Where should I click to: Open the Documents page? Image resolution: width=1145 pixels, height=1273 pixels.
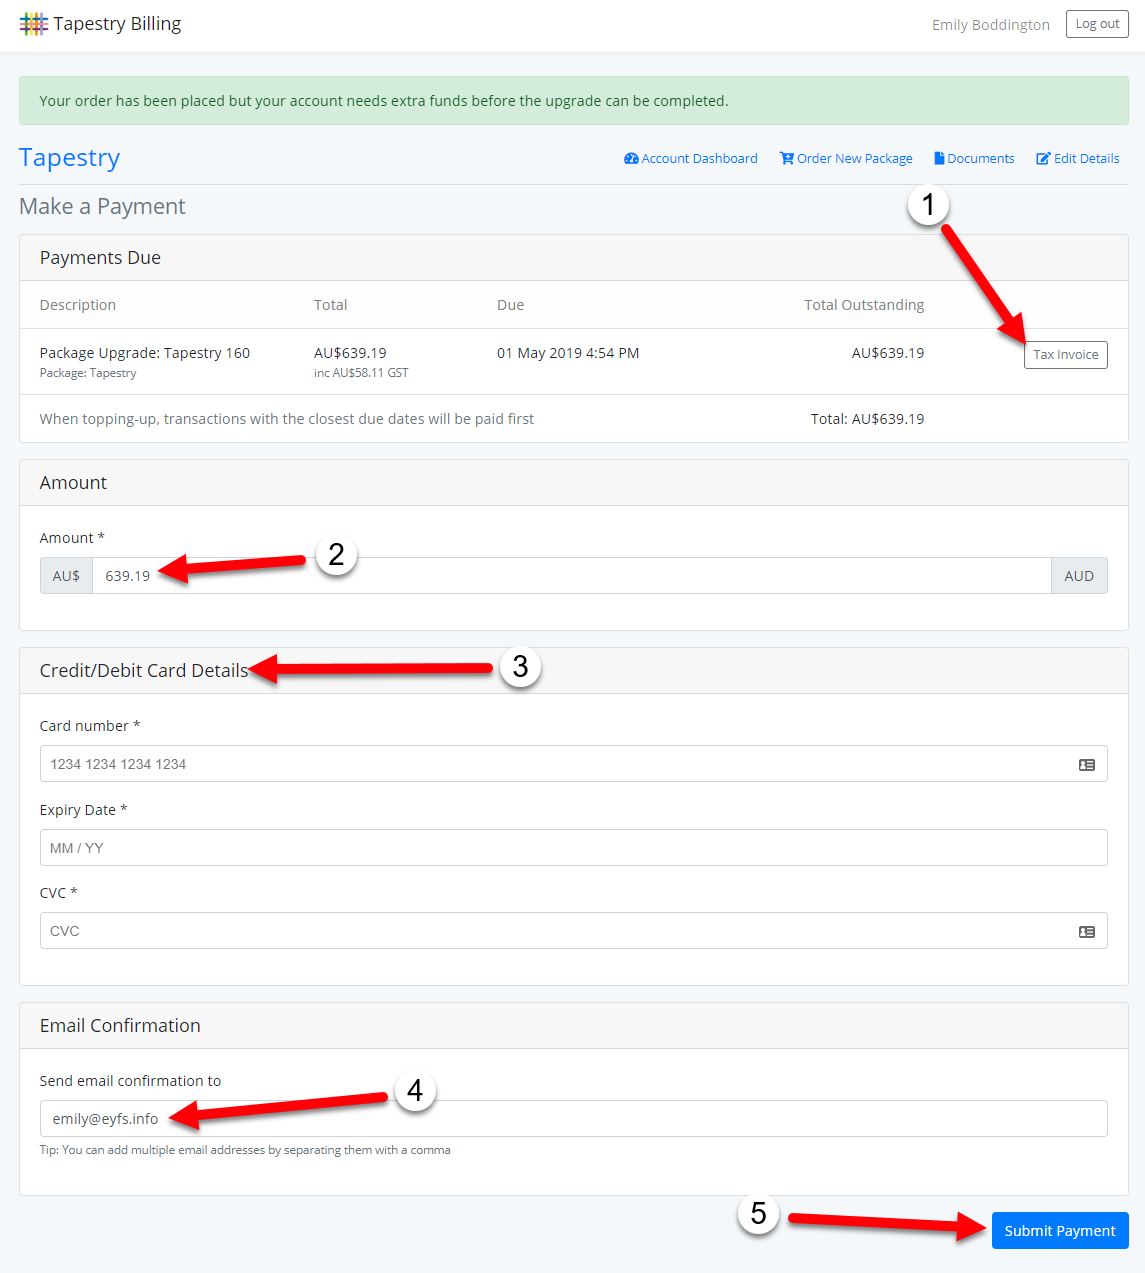[x=980, y=159]
